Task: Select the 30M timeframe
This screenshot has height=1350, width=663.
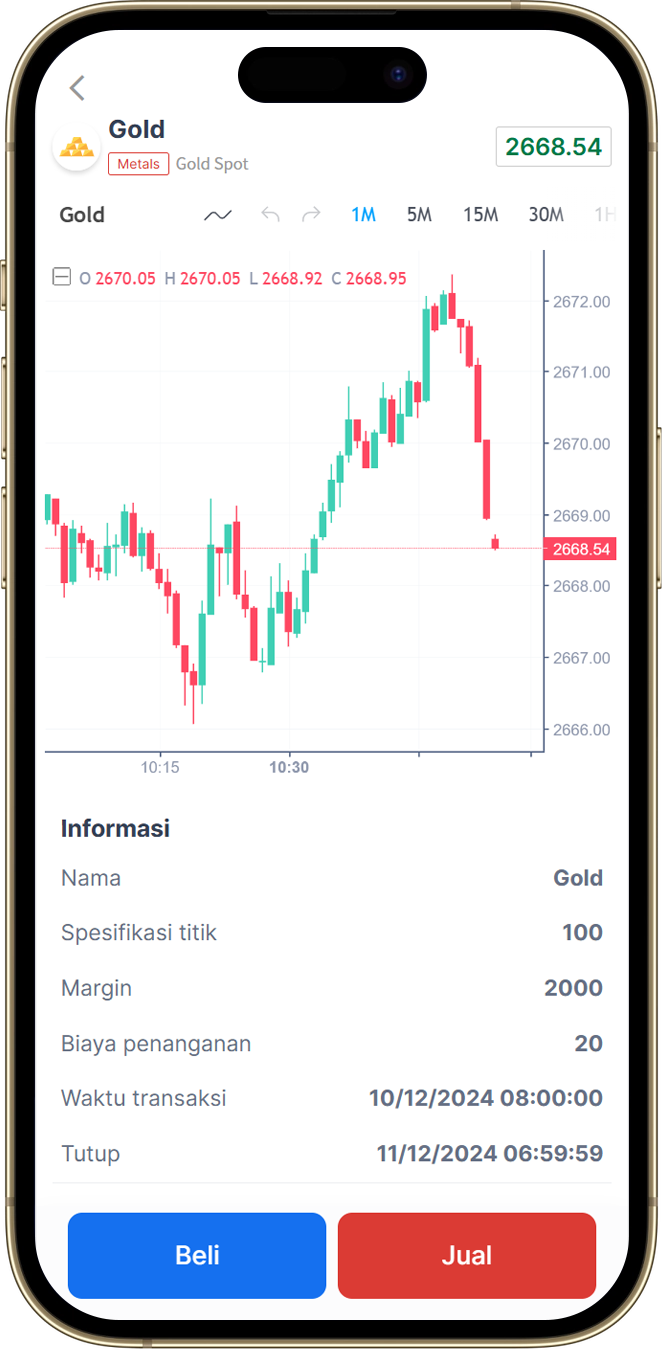Action: pyautogui.click(x=546, y=215)
